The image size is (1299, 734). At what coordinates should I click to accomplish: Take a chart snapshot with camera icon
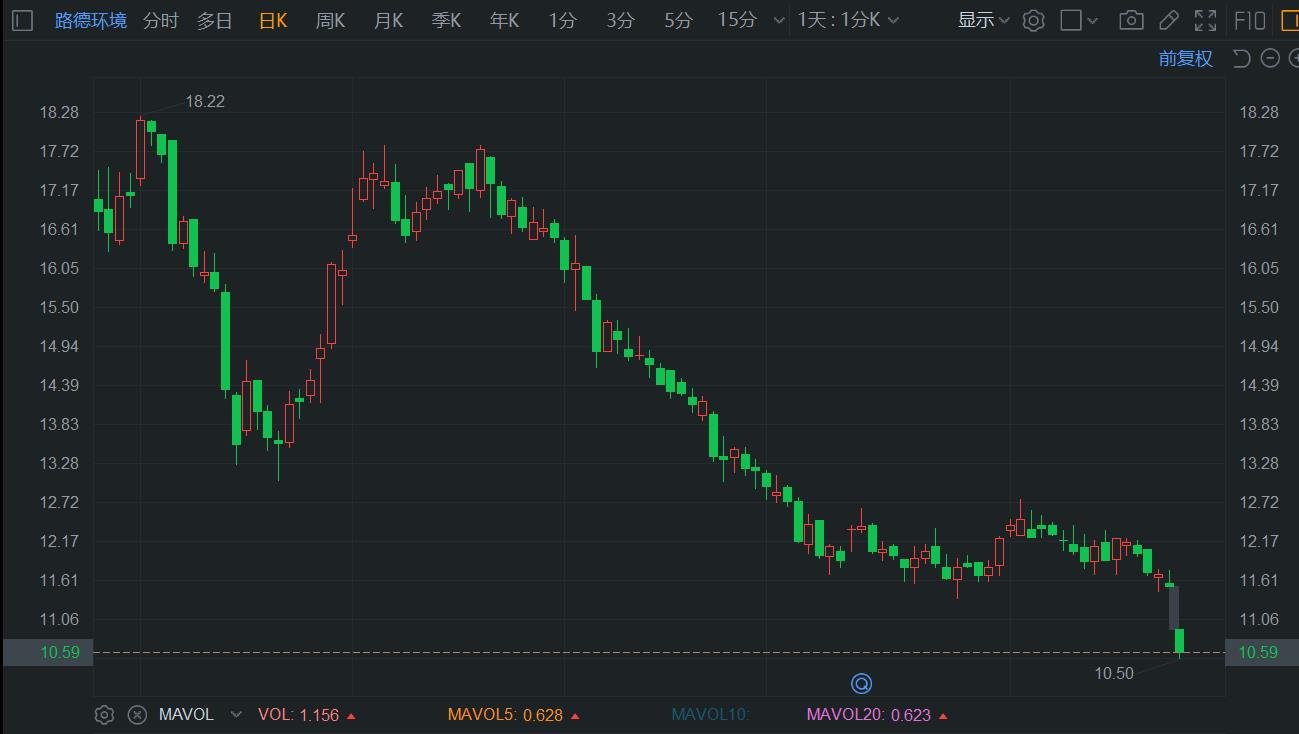pyautogui.click(x=1131, y=20)
